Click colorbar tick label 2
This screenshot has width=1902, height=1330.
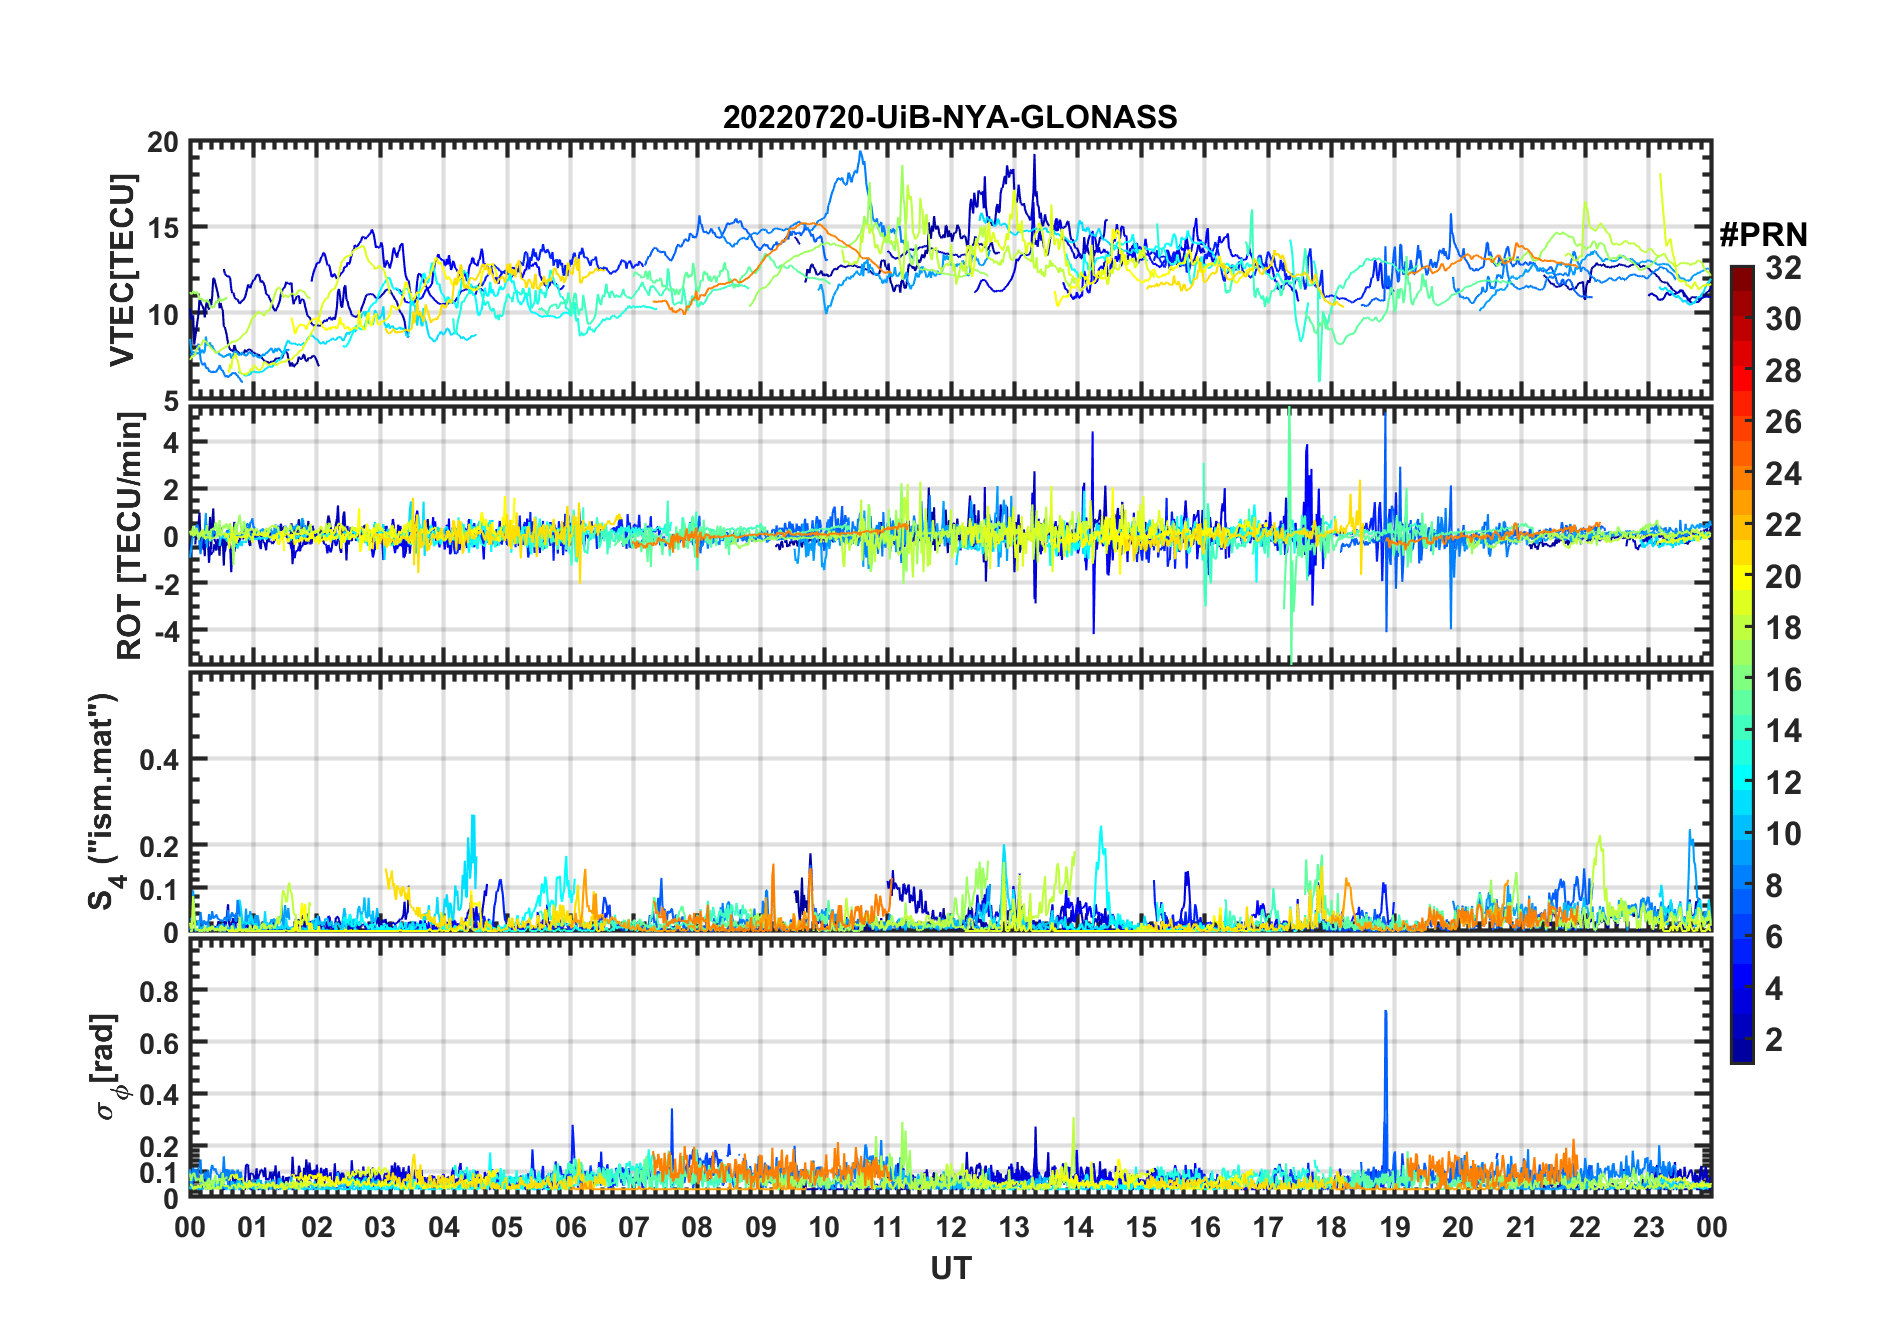coord(1774,1039)
